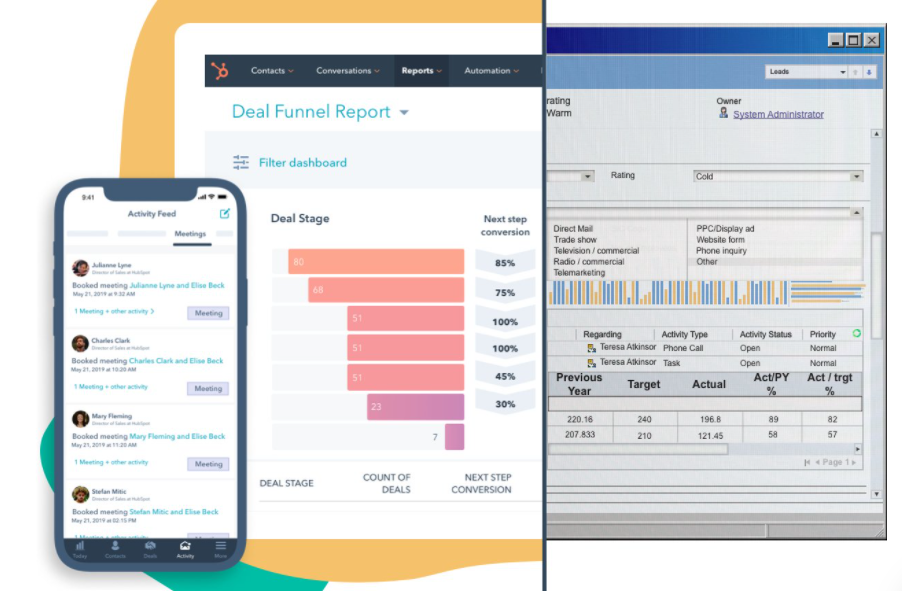
Task: Click the legacy window's vertical scrollbar up arrow
Action: pos(876,134)
